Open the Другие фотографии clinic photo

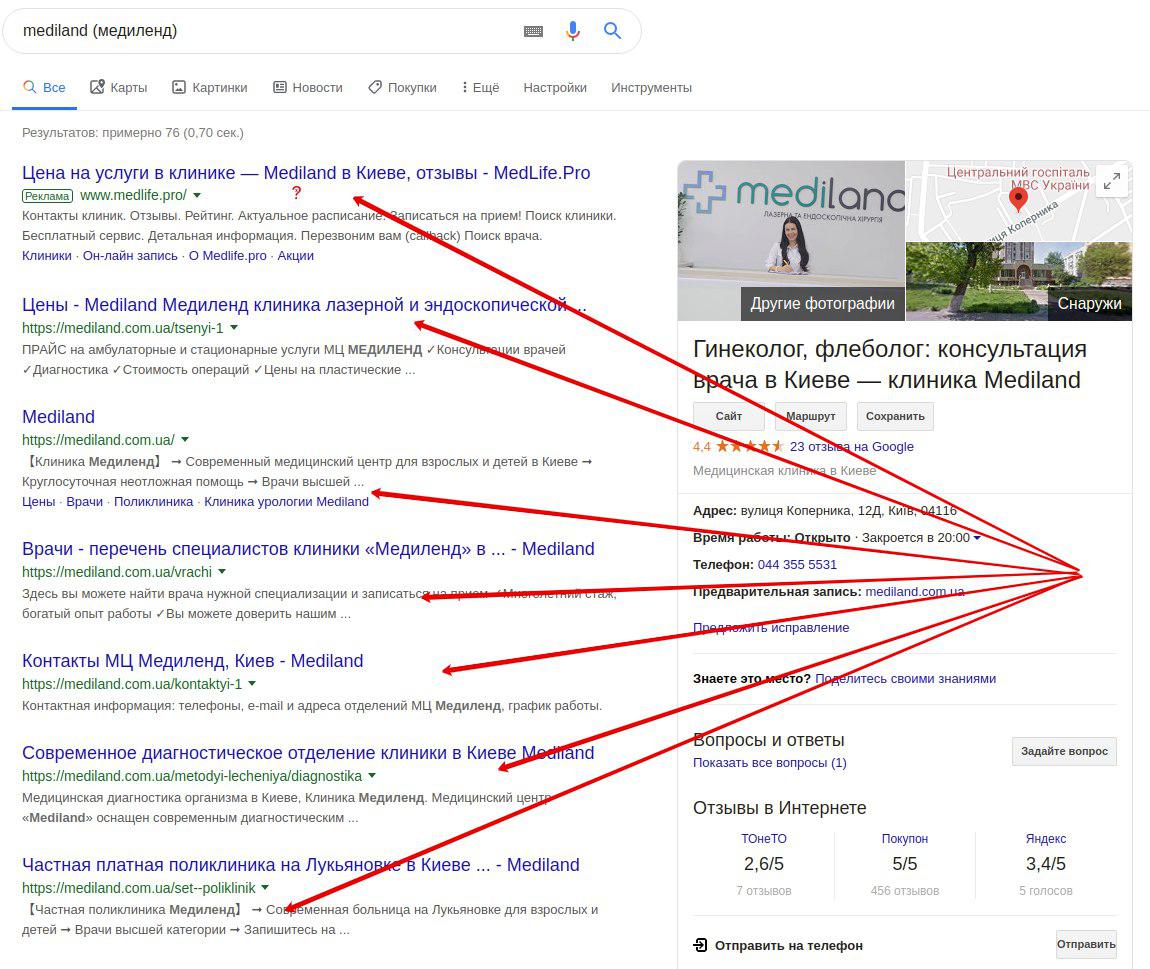(x=791, y=241)
